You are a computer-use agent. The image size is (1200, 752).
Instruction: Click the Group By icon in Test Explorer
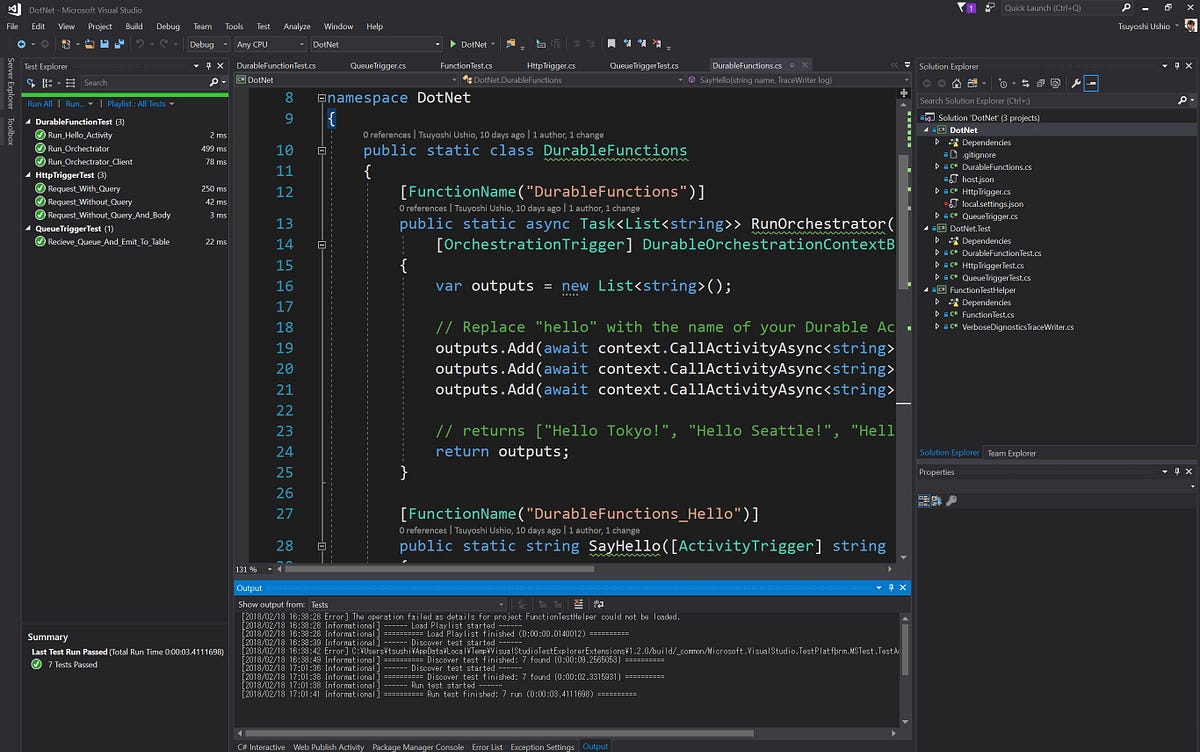[48, 84]
